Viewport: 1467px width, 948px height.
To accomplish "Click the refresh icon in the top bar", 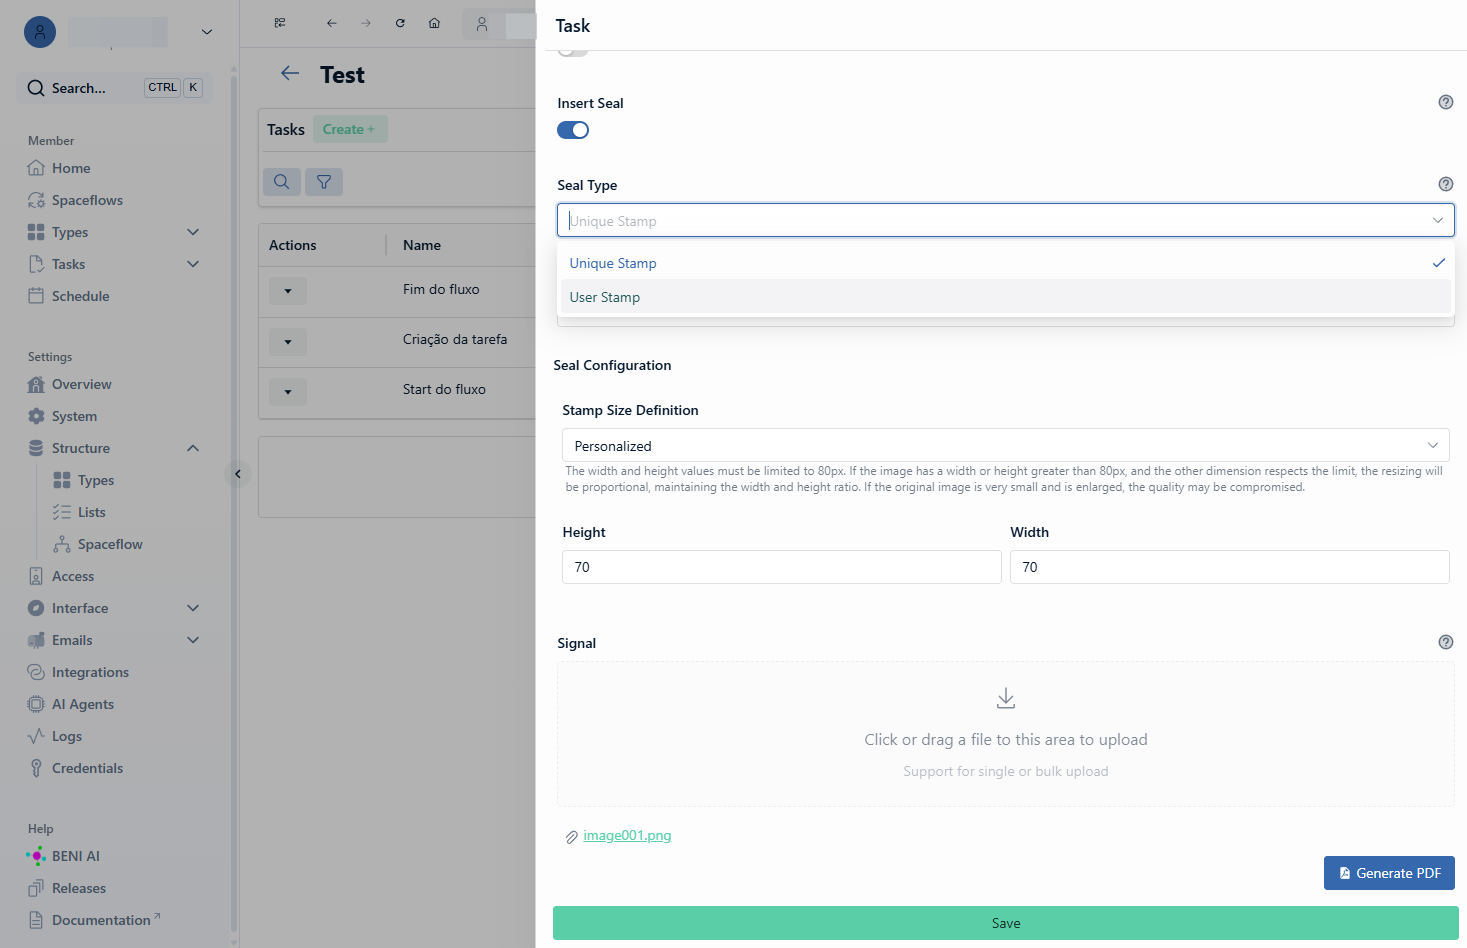I will tap(400, 23).
